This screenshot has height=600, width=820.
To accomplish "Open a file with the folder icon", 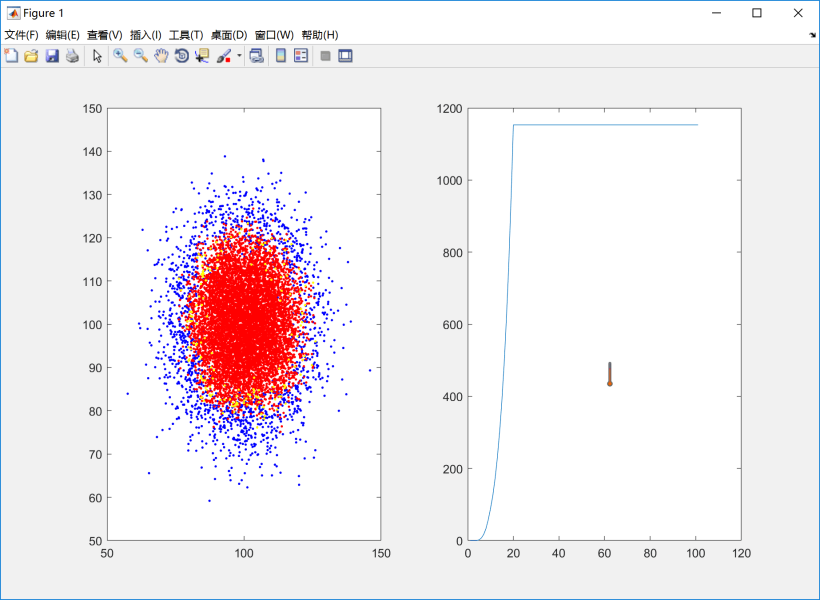I will pyautogui.click(x=31, y=55).
